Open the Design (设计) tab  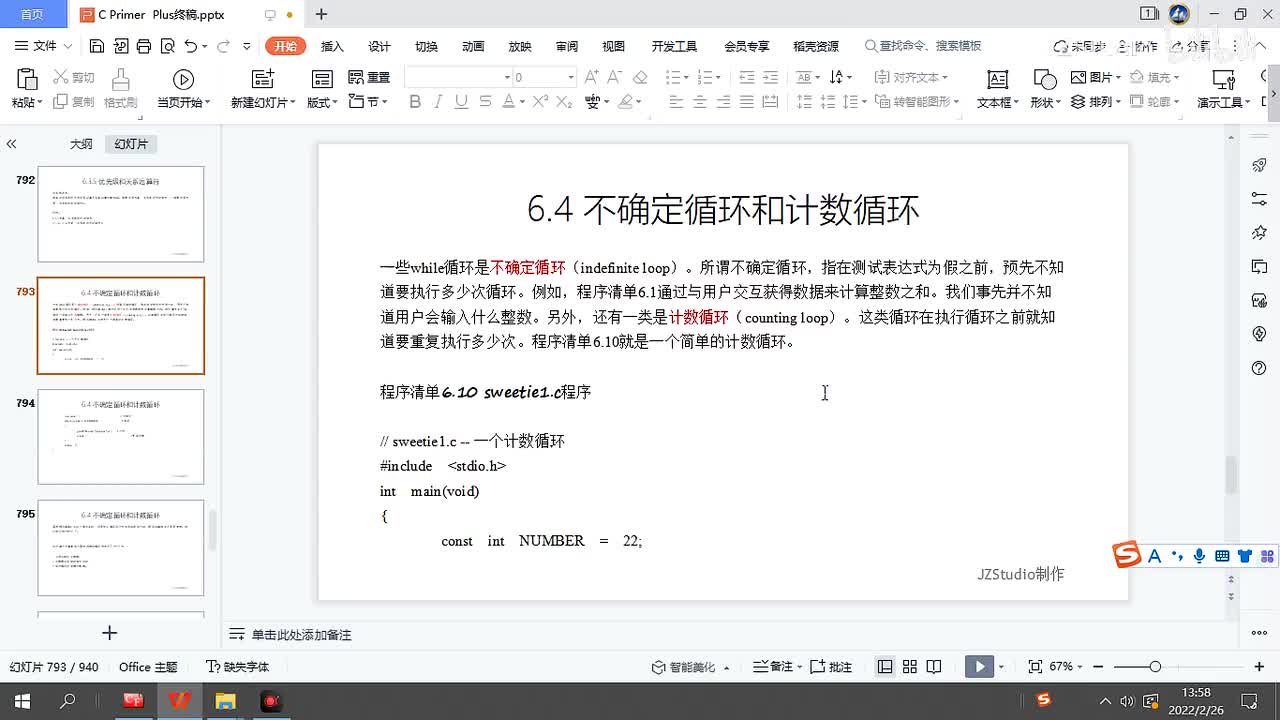(x=379, y=46)
